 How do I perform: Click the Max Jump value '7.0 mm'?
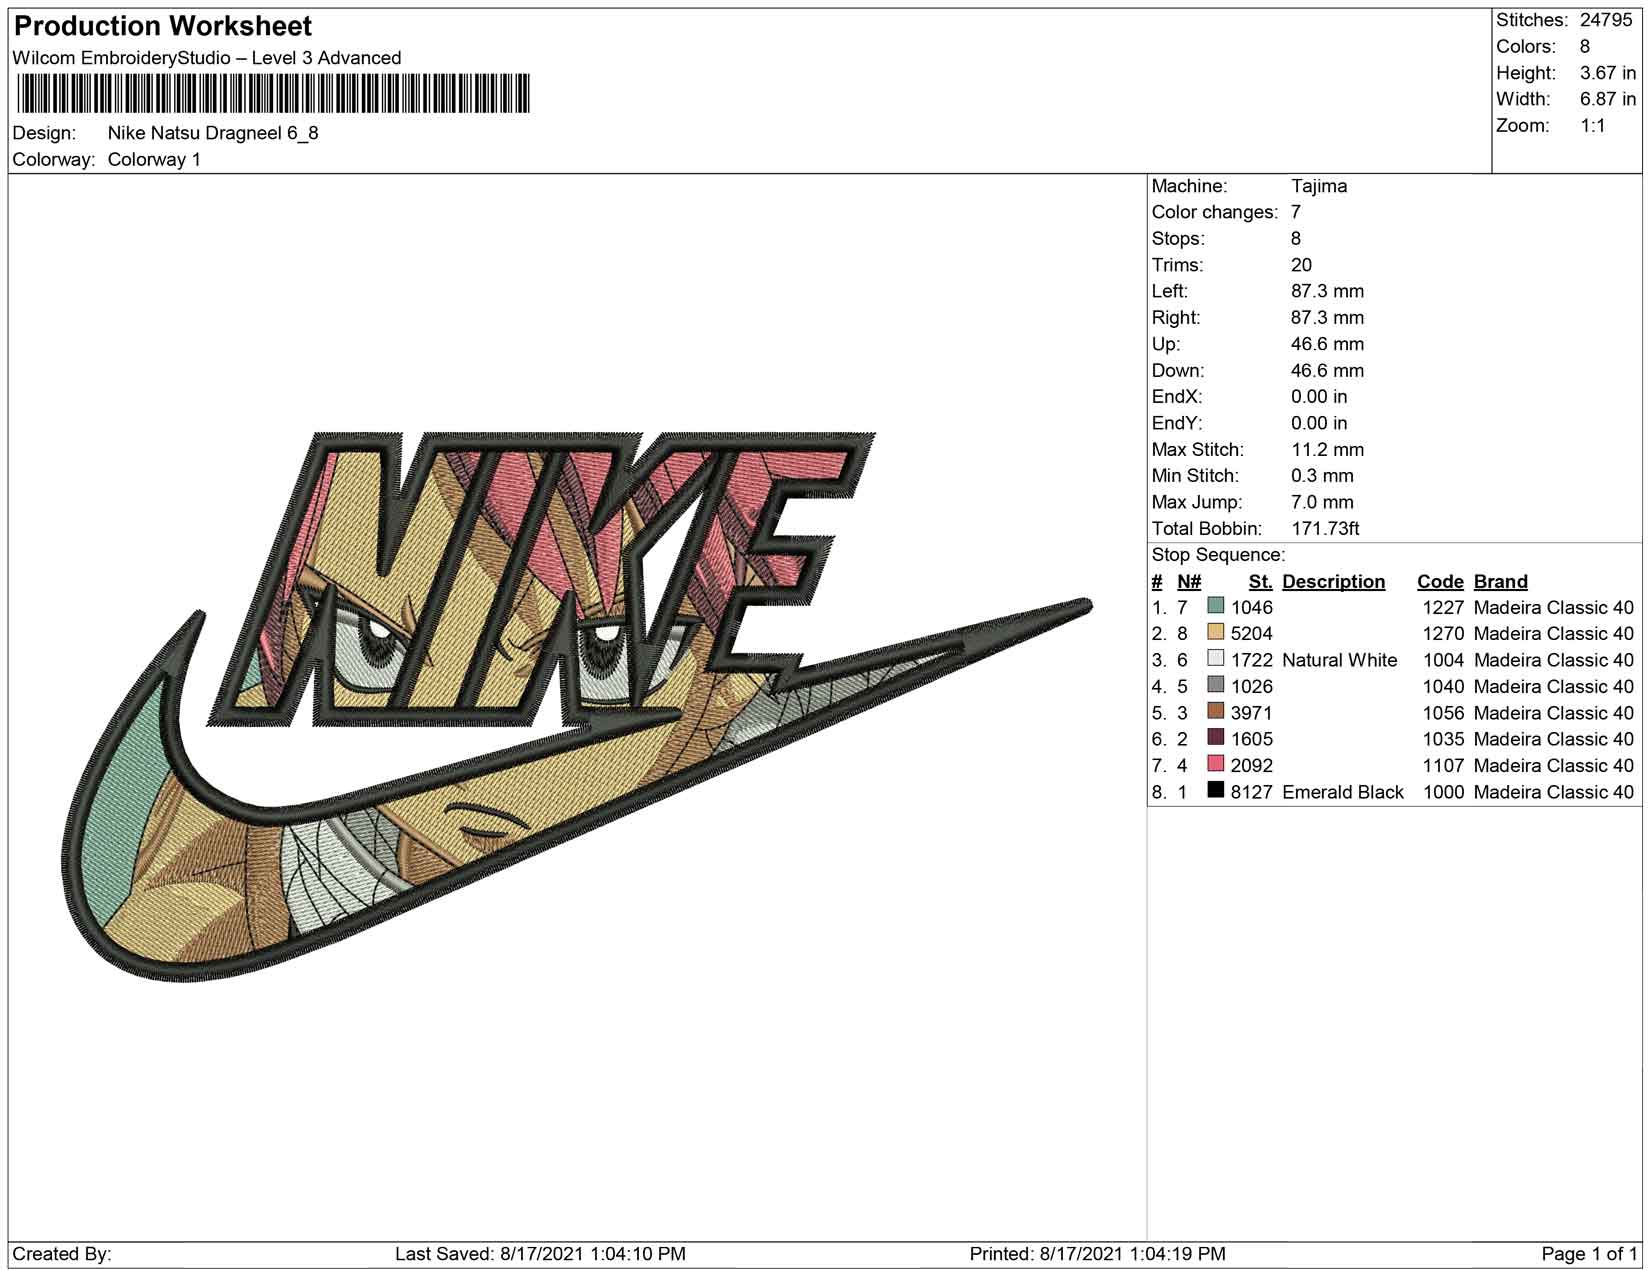(x=1322, y=503)
